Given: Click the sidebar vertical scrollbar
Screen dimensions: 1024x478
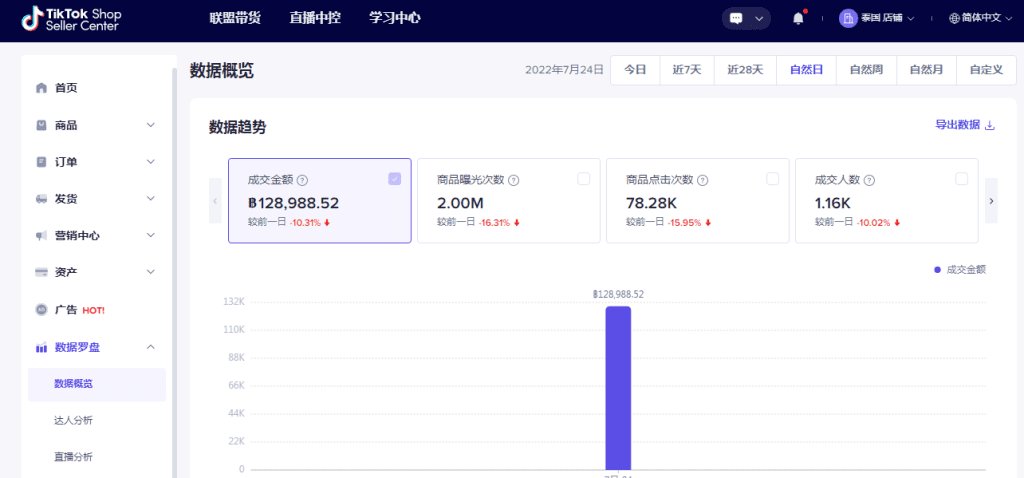Looking at the screenshot, I should [x=174, y=273].
